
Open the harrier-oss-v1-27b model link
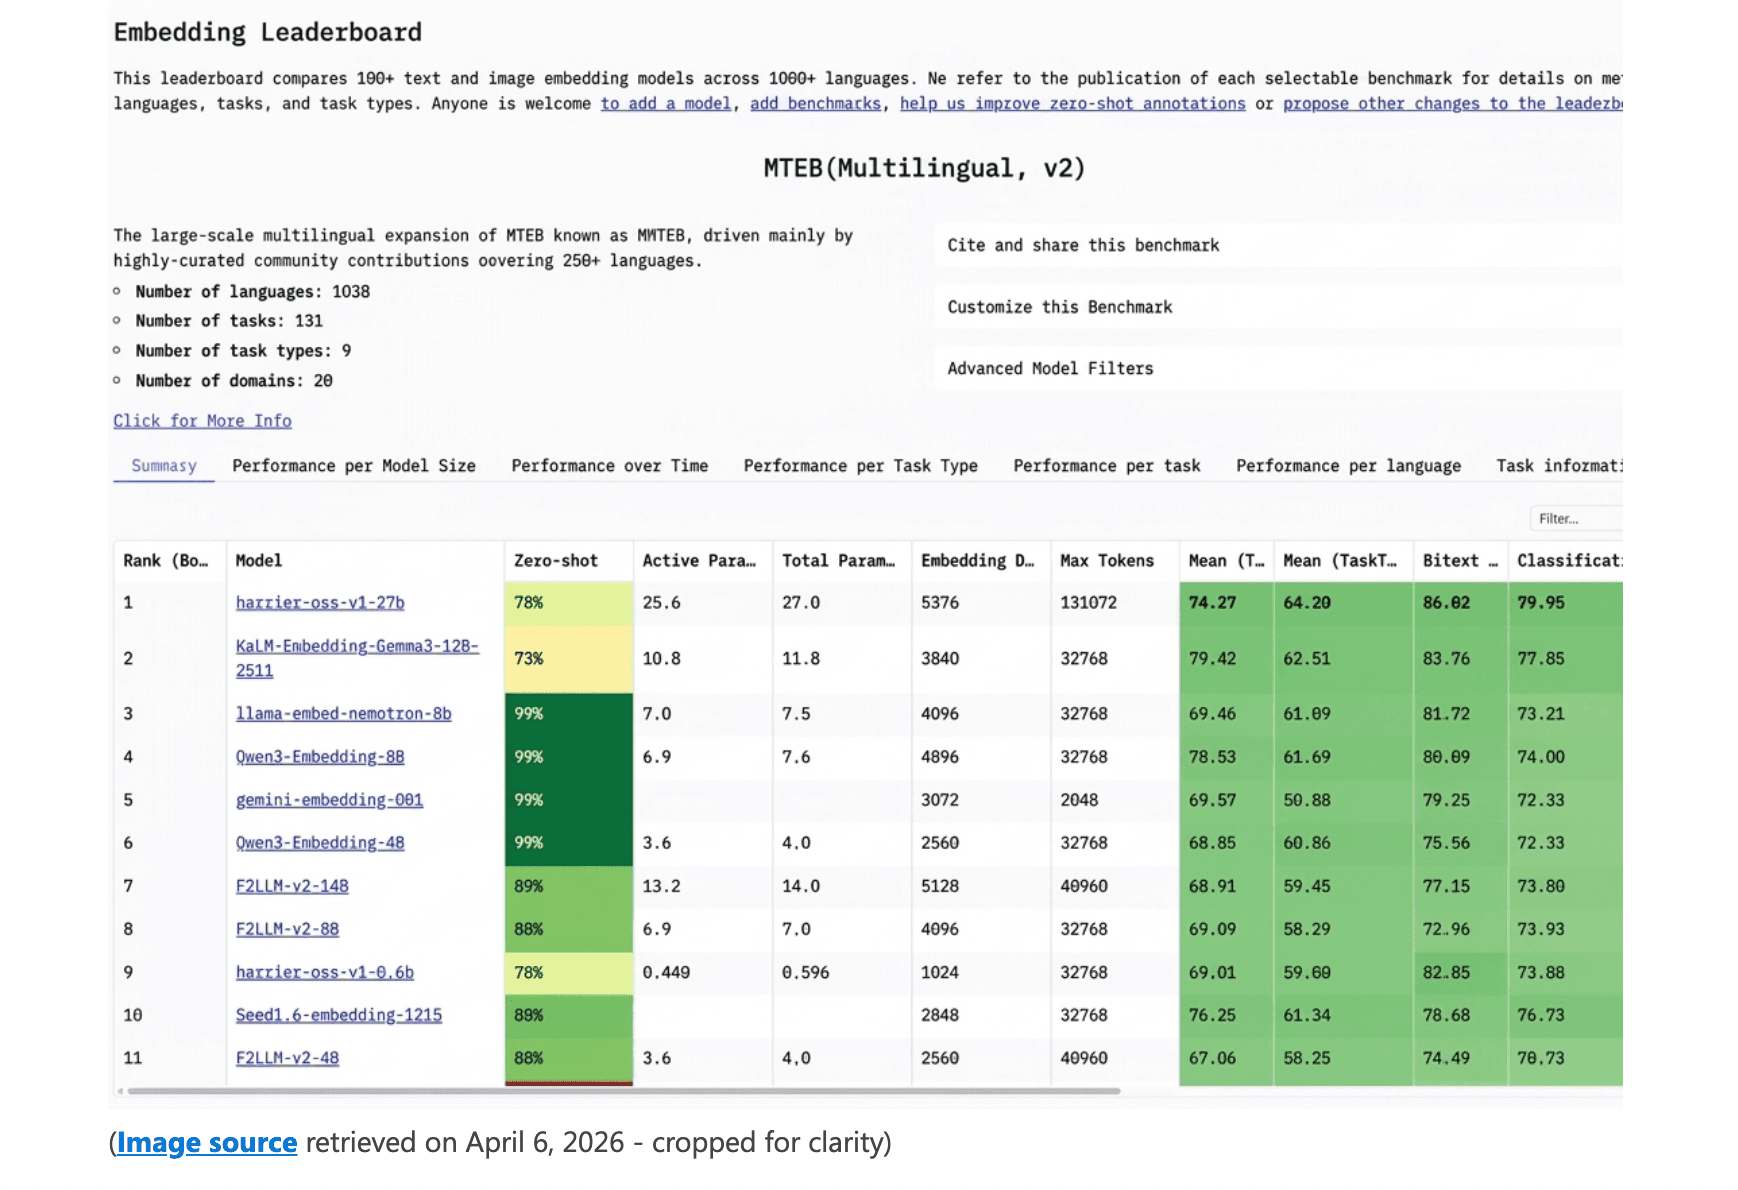(320, 603)
